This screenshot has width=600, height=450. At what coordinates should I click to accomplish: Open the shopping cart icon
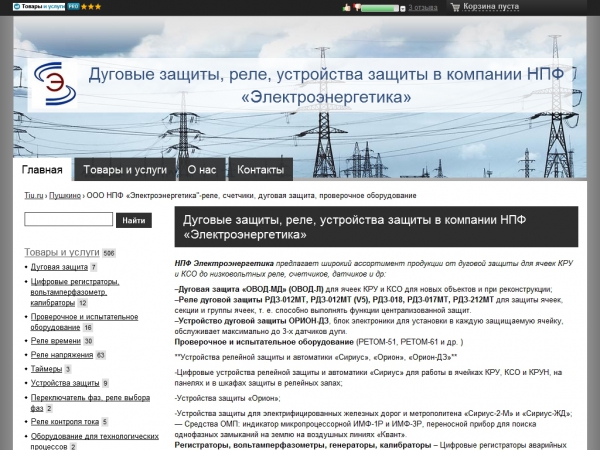point(455,7)
